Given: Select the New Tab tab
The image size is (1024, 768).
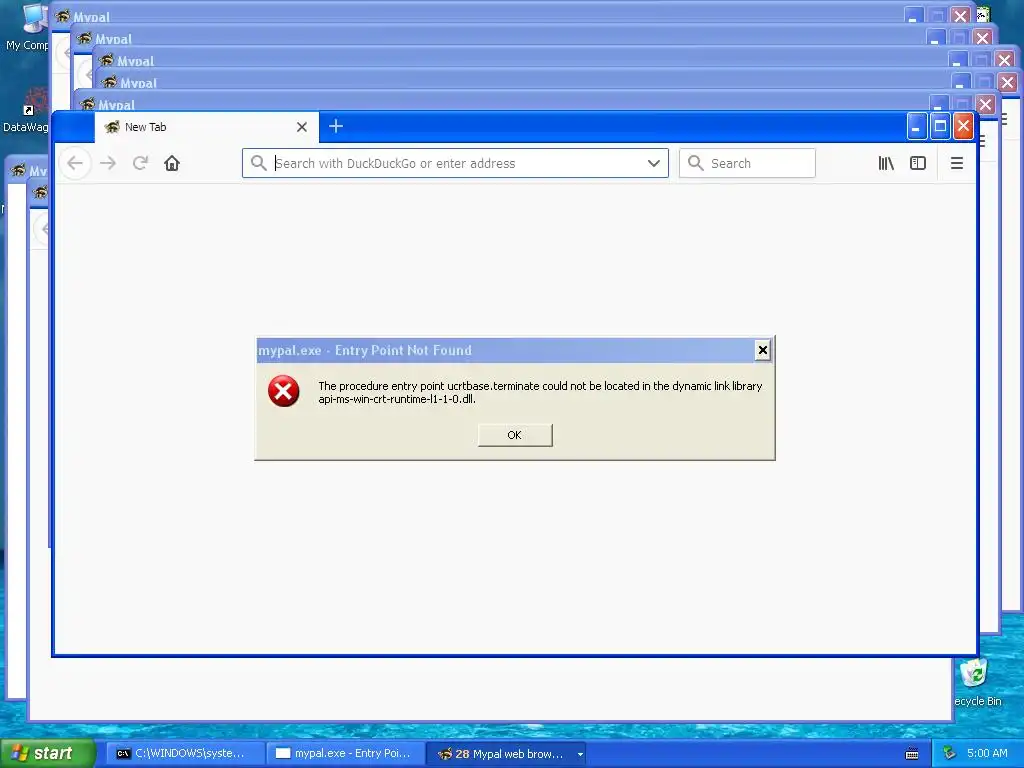Looking at the screenshot, I should (x=206, y=127).
